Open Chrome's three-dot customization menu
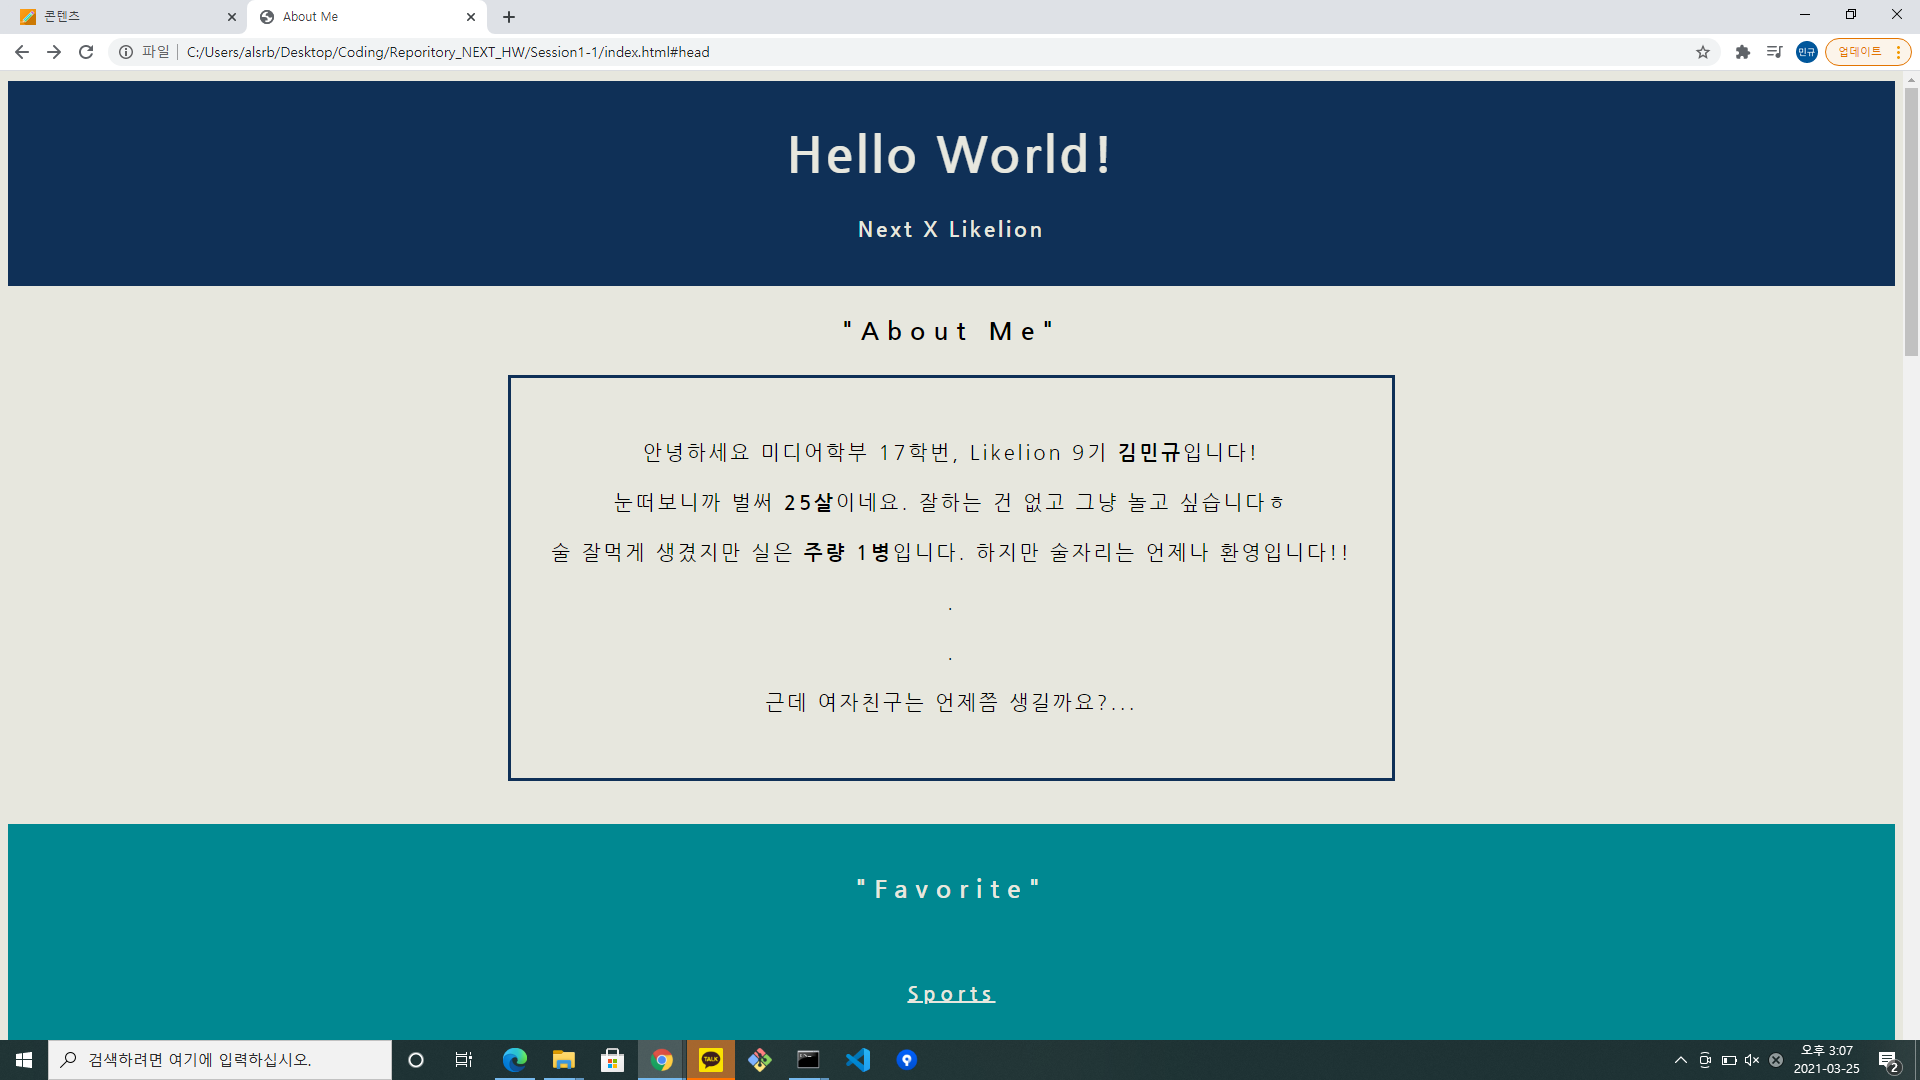 [1900, 52]
